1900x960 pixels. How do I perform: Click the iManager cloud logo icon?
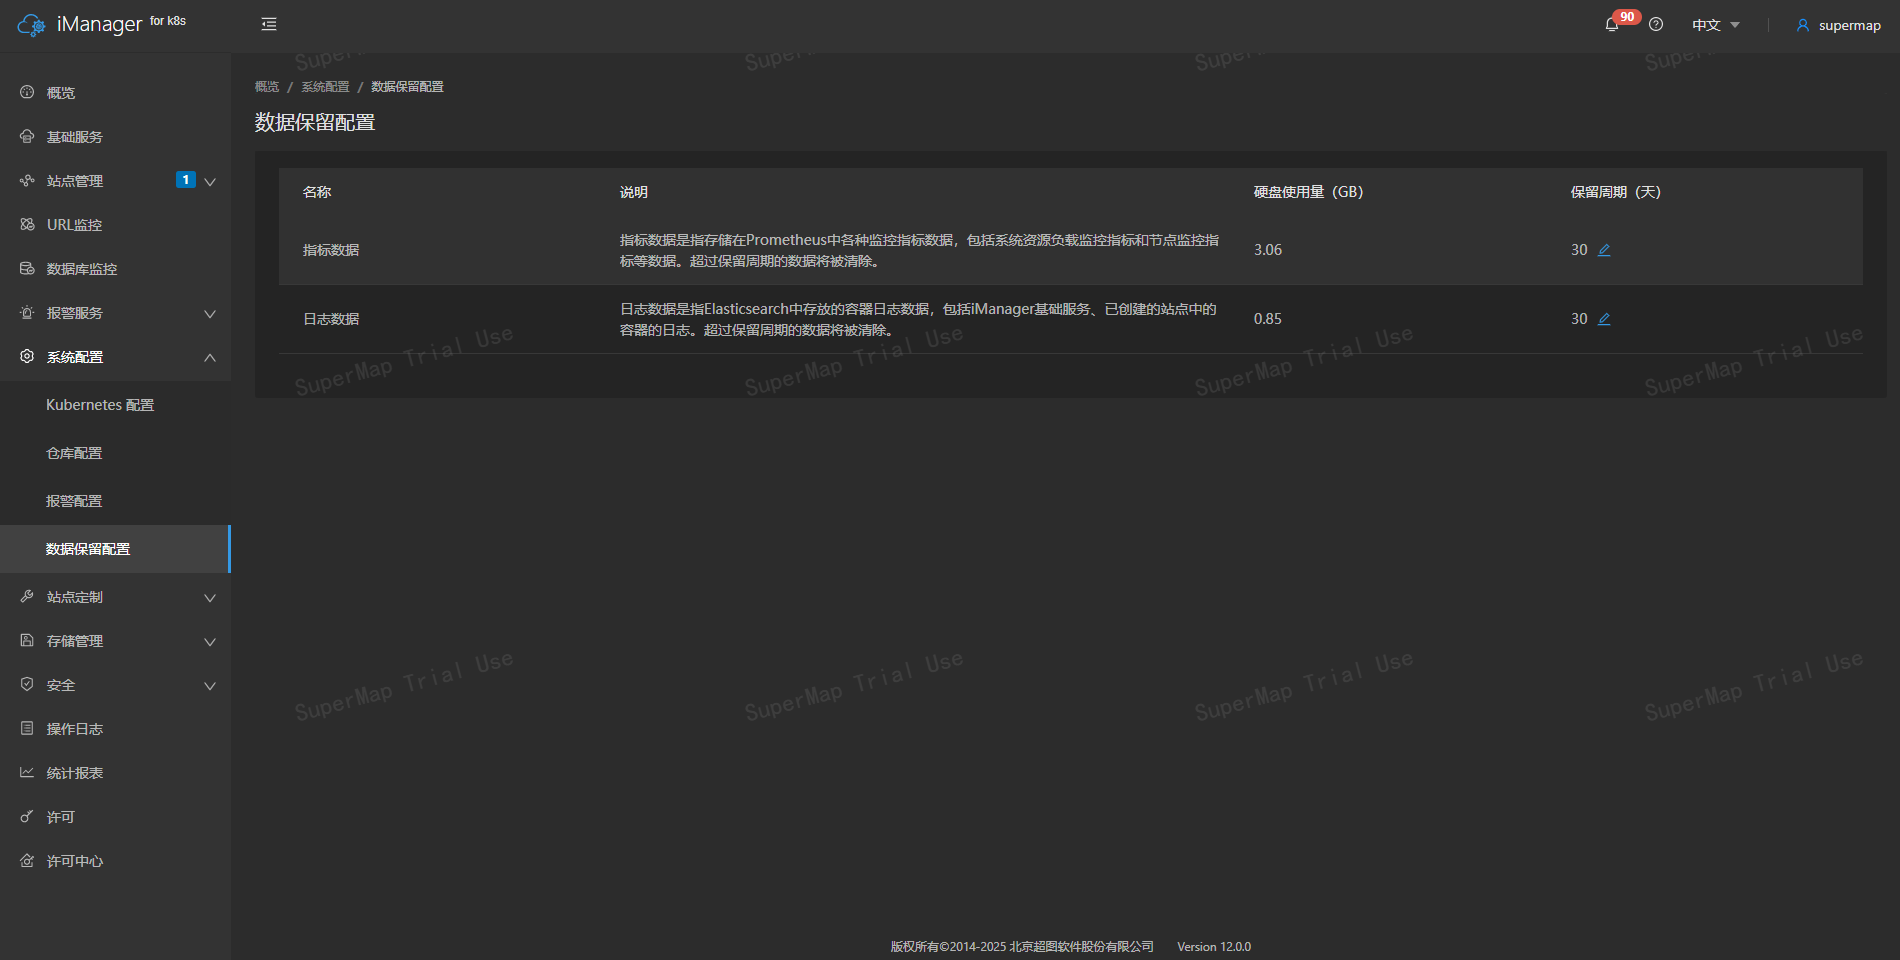[32, 25]
